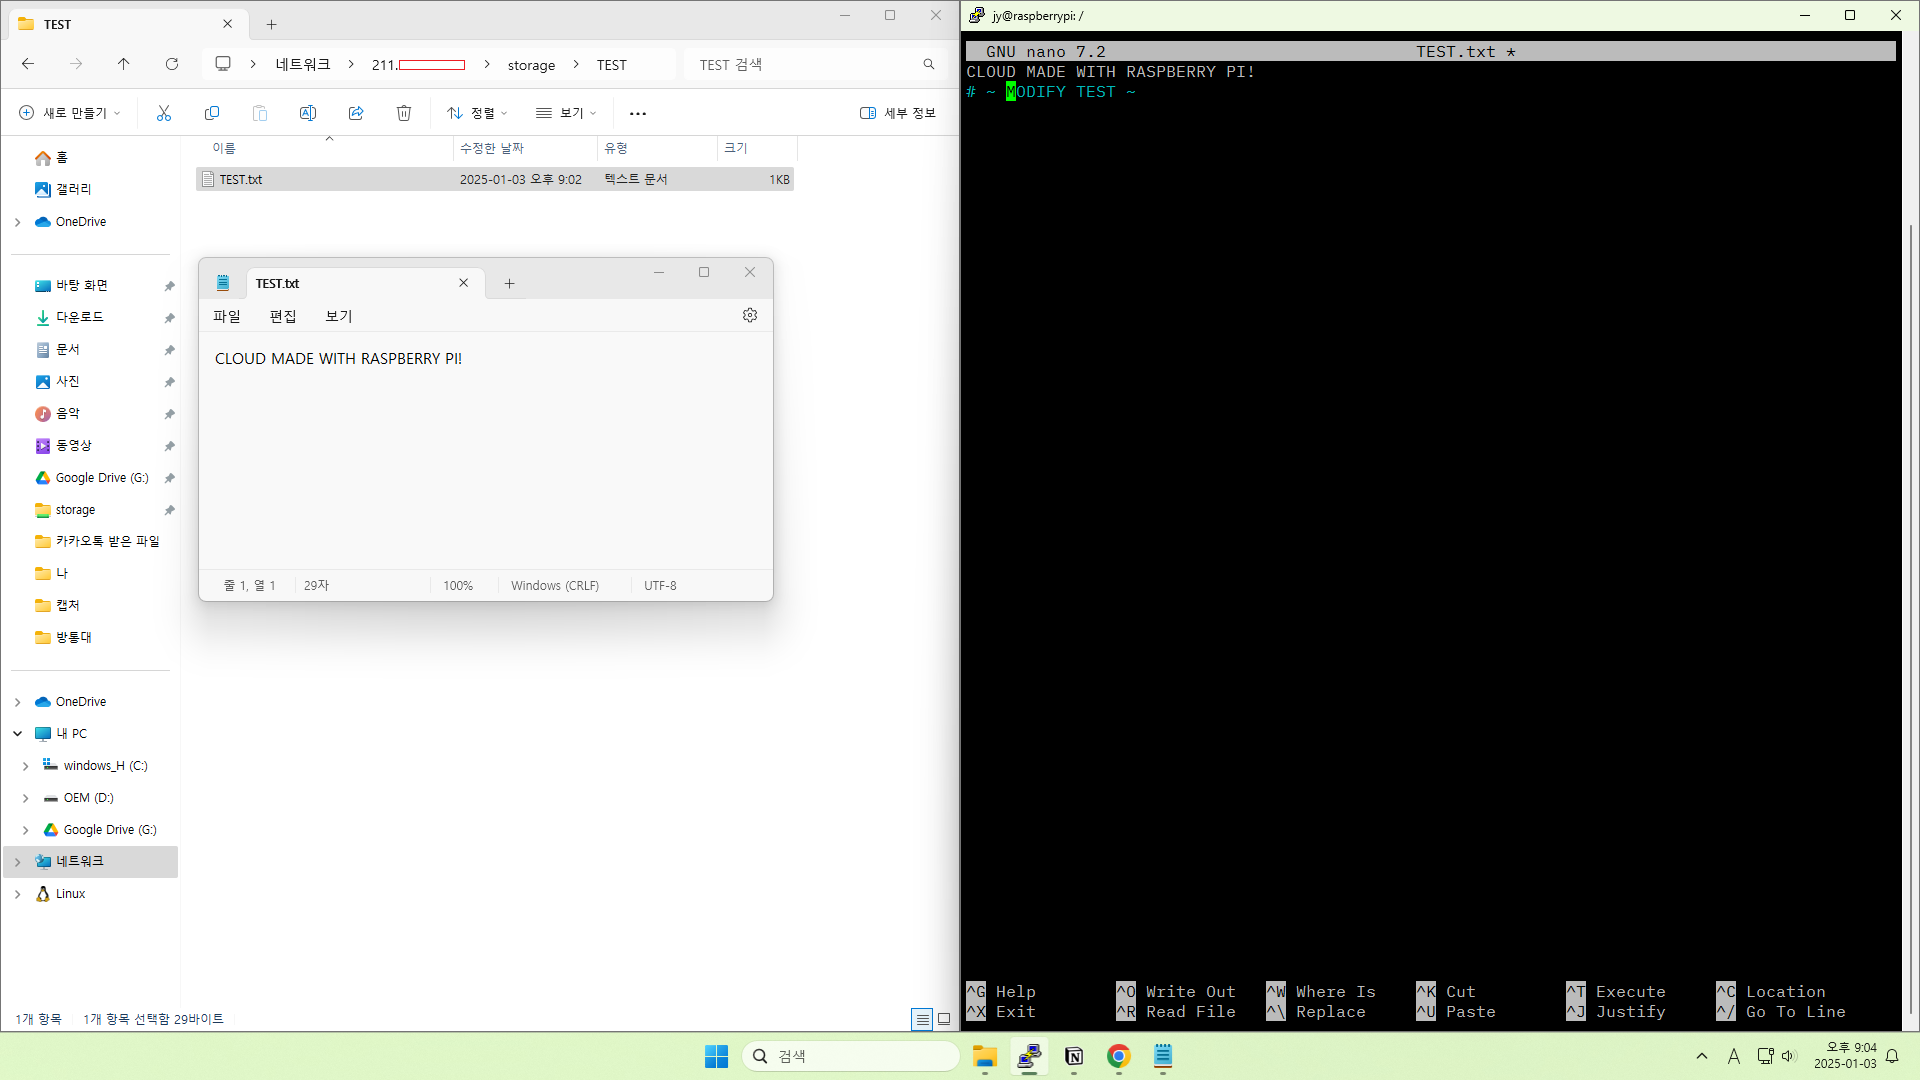Open the 편집 menu in Notepad
Screen dimensions: 1920x1080
point(283,316)
